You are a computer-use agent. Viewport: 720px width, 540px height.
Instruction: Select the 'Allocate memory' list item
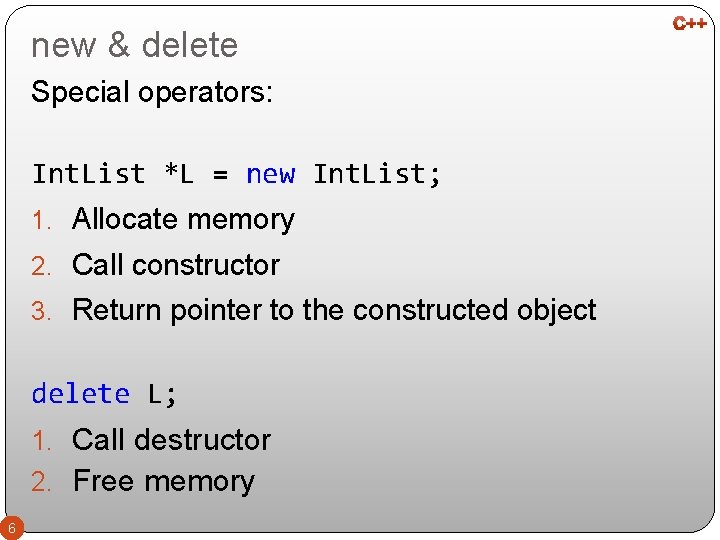pyautogui.click(x=183, y=220)
